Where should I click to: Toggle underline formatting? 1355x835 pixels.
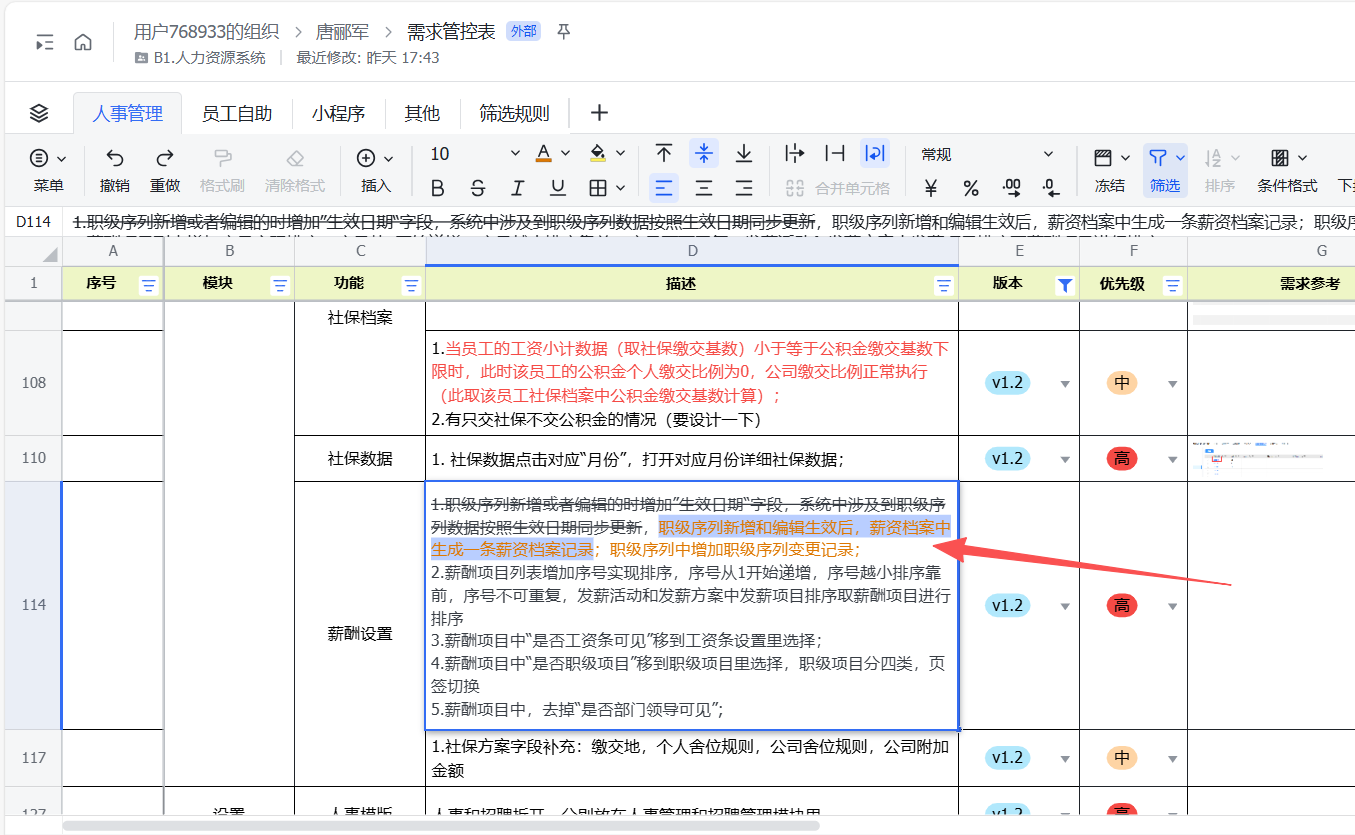click(558, 188)
